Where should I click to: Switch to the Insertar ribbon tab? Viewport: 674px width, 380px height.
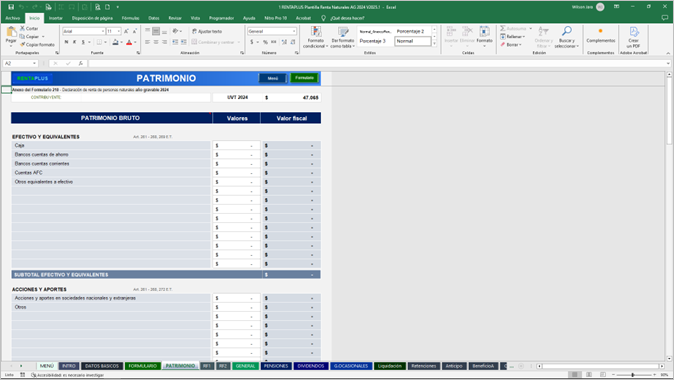[55, 18]
